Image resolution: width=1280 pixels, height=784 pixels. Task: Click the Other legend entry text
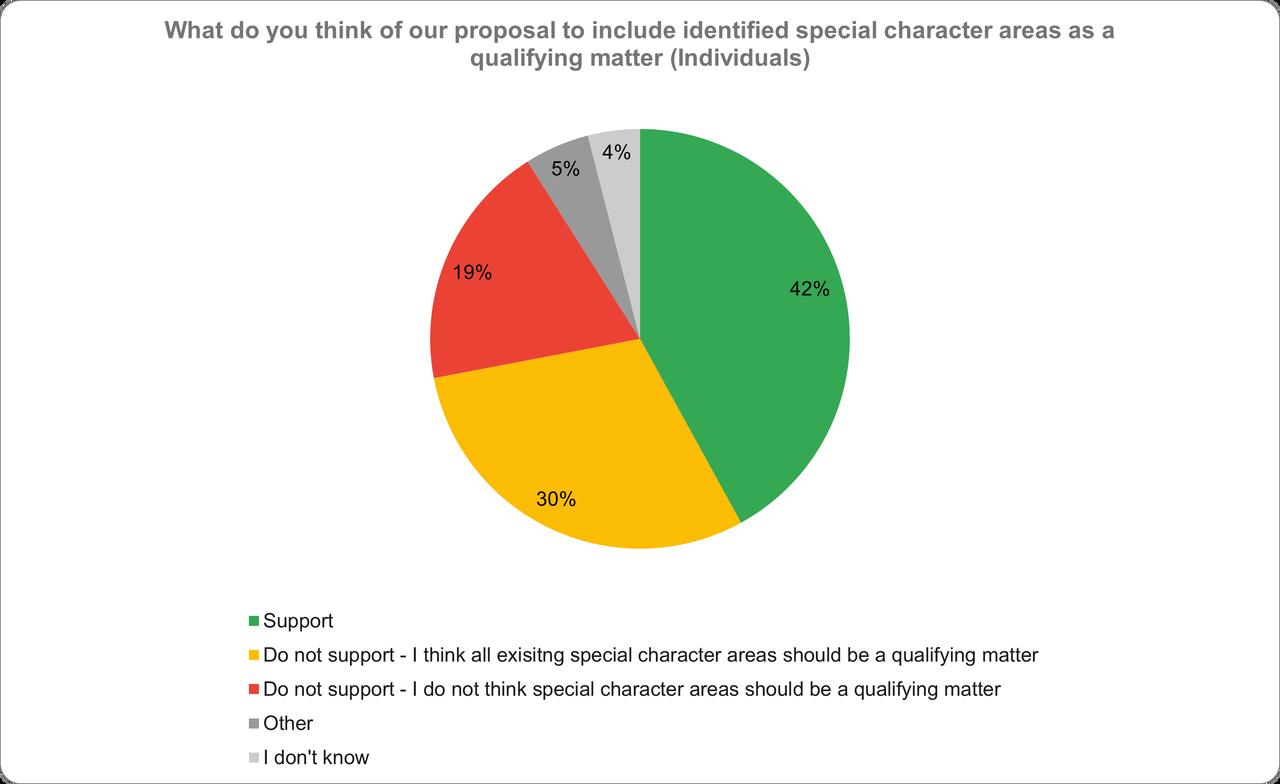288,724
